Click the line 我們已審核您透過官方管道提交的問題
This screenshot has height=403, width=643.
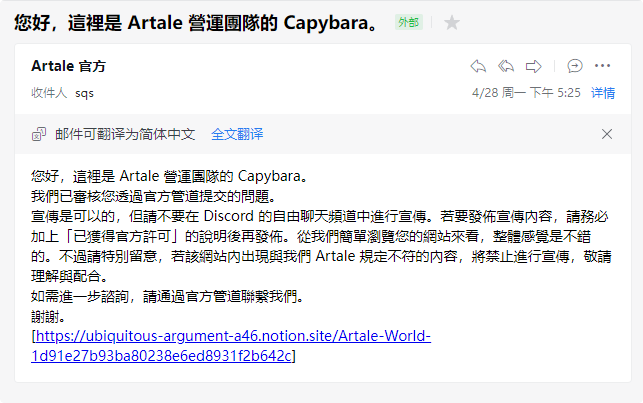pyautogui.click(x=153, y=196)
